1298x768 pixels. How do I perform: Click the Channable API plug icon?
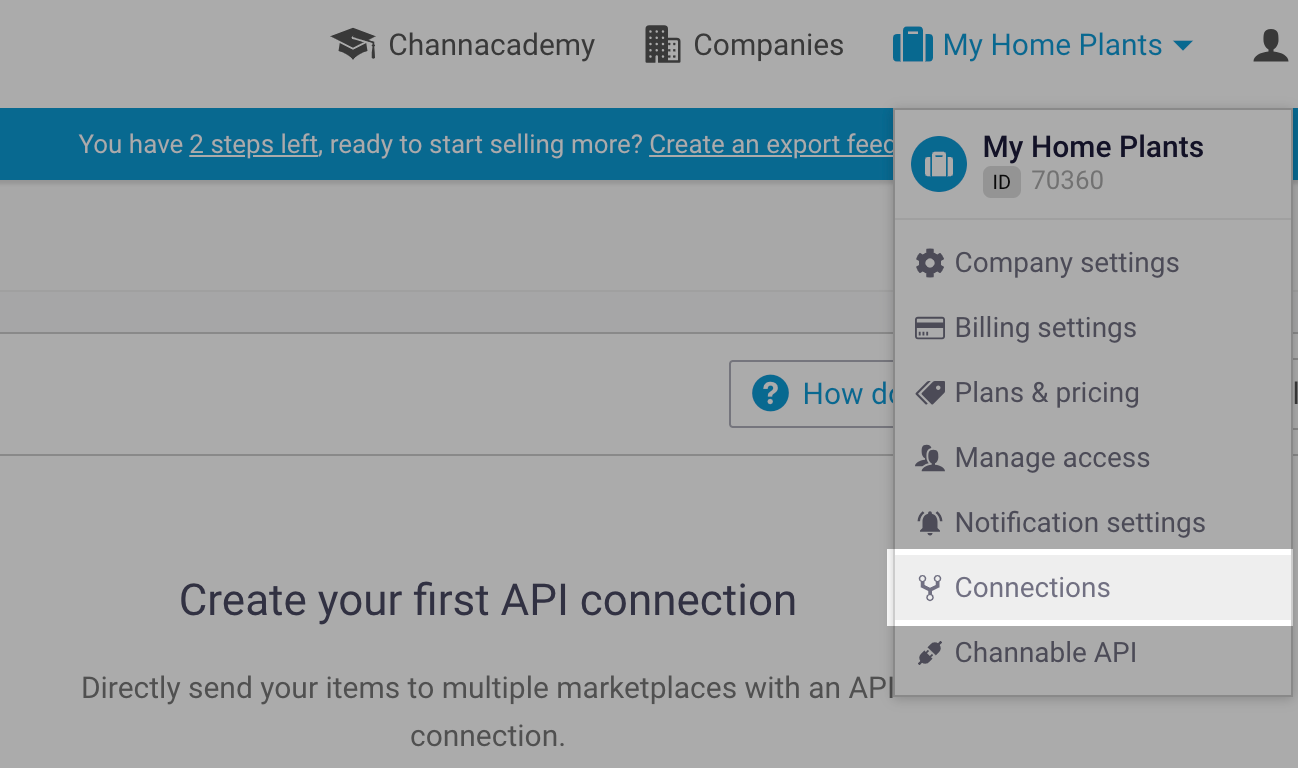pyautogui.click(x=930, y=652)
